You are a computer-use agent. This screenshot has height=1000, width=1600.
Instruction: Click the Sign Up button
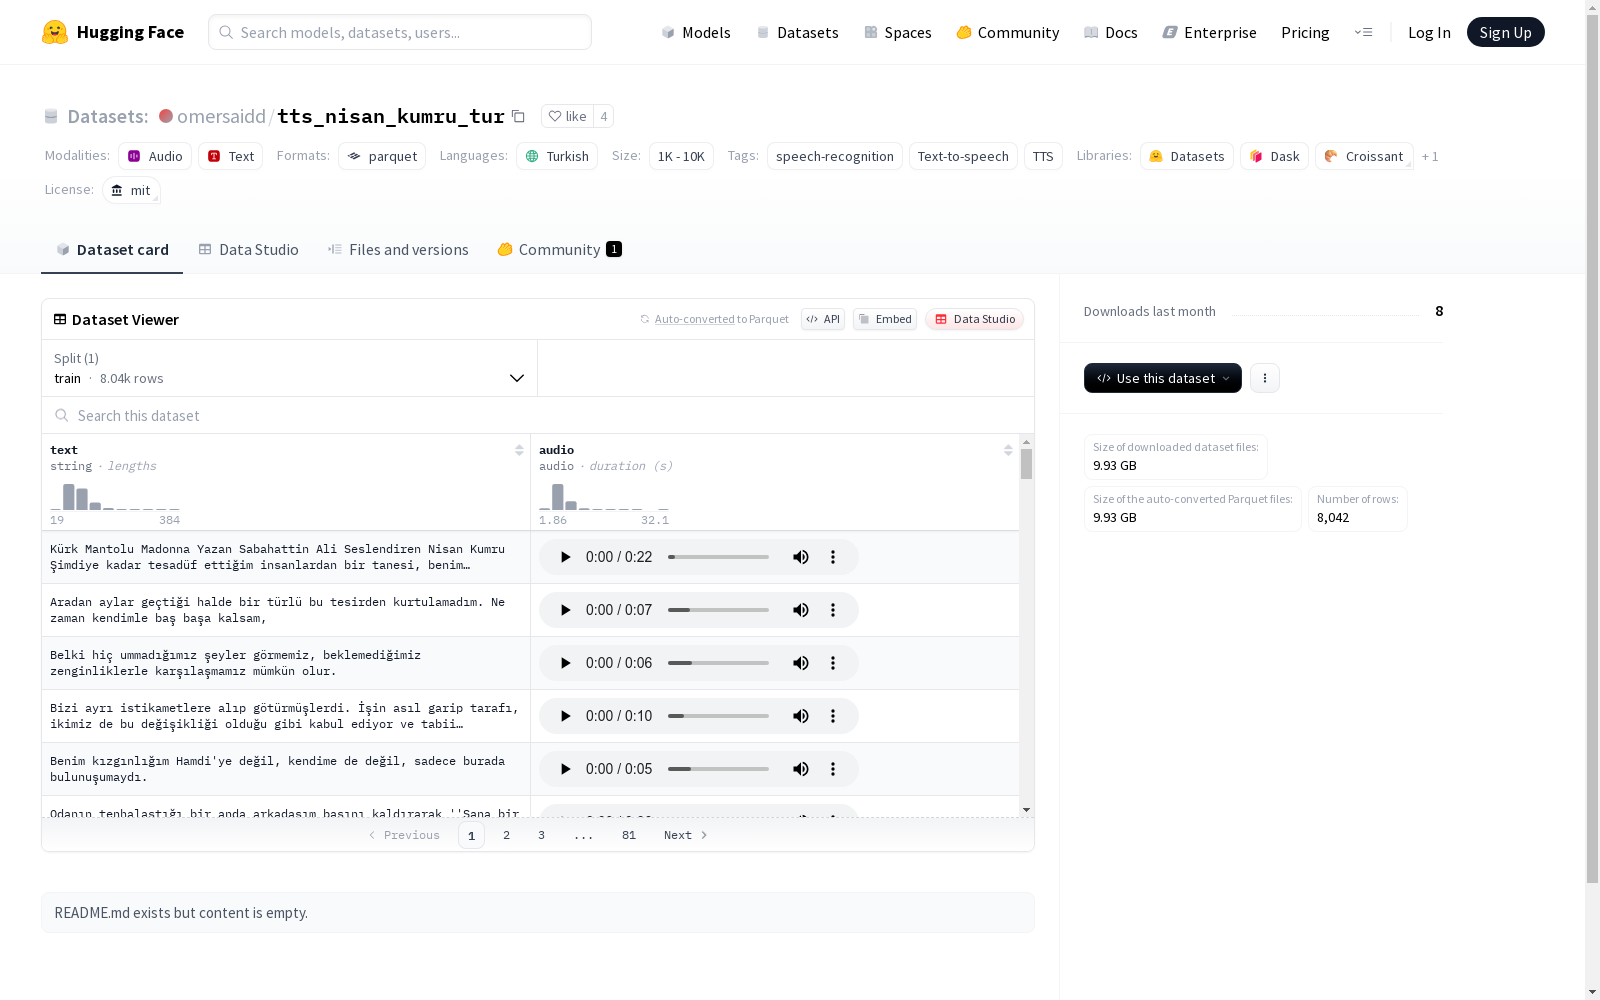coord(1506,32)
